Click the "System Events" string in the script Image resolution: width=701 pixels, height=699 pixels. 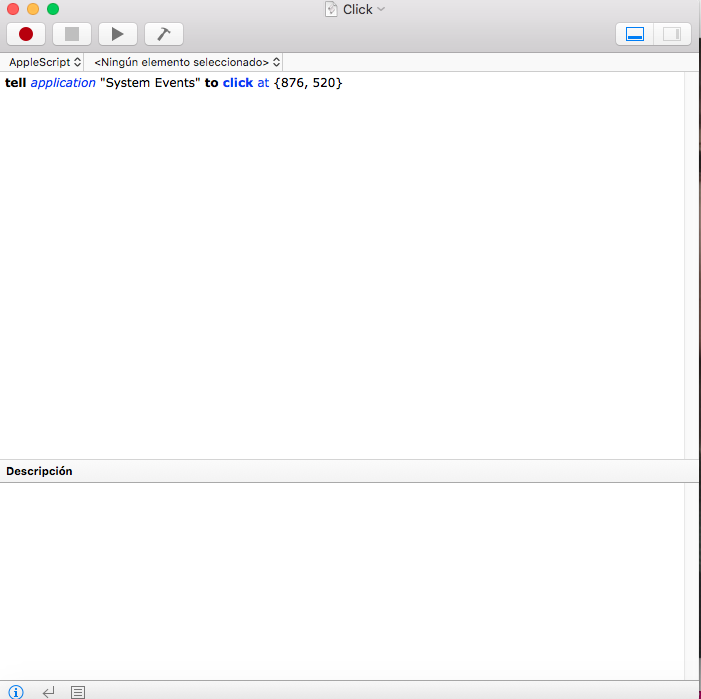click(150, 83)
